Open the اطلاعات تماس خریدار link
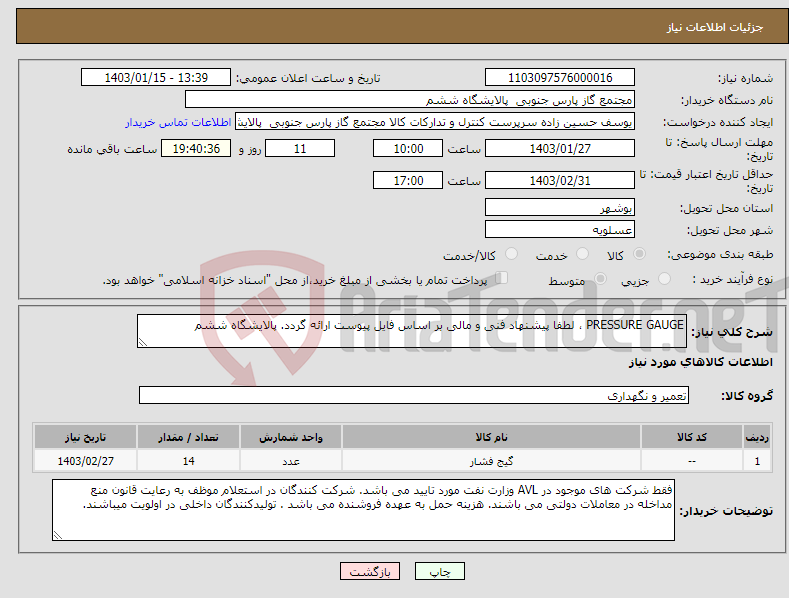This screenshot has width=789, height=598. pyautogui.click(x=178, y=122)
